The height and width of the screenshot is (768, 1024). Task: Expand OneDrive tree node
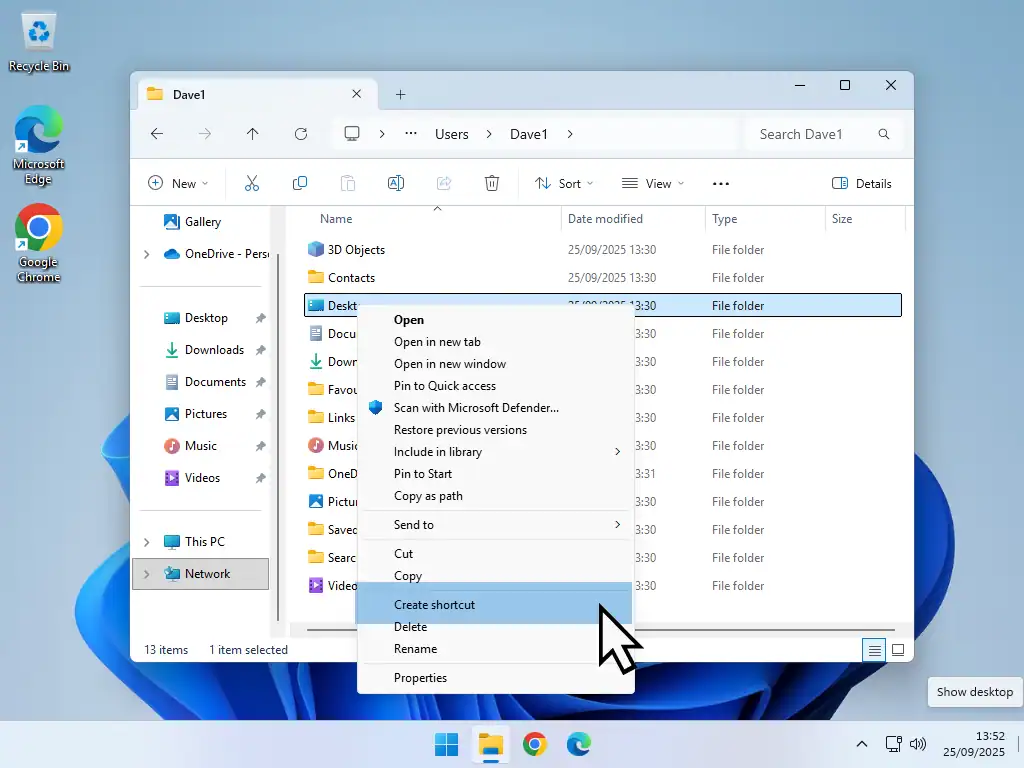tap(146, 254)
